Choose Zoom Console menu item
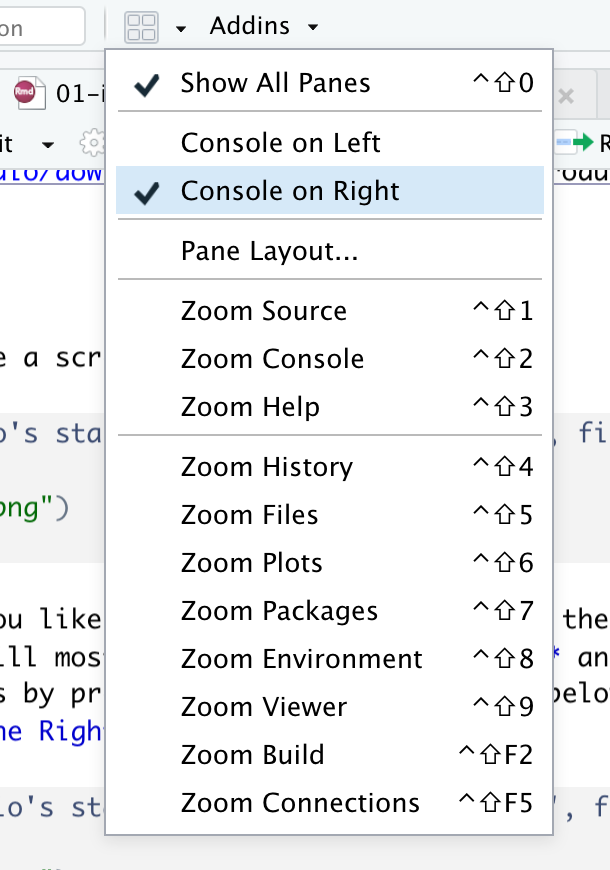This screenshot has height=870, width=610. click(272, 359)
